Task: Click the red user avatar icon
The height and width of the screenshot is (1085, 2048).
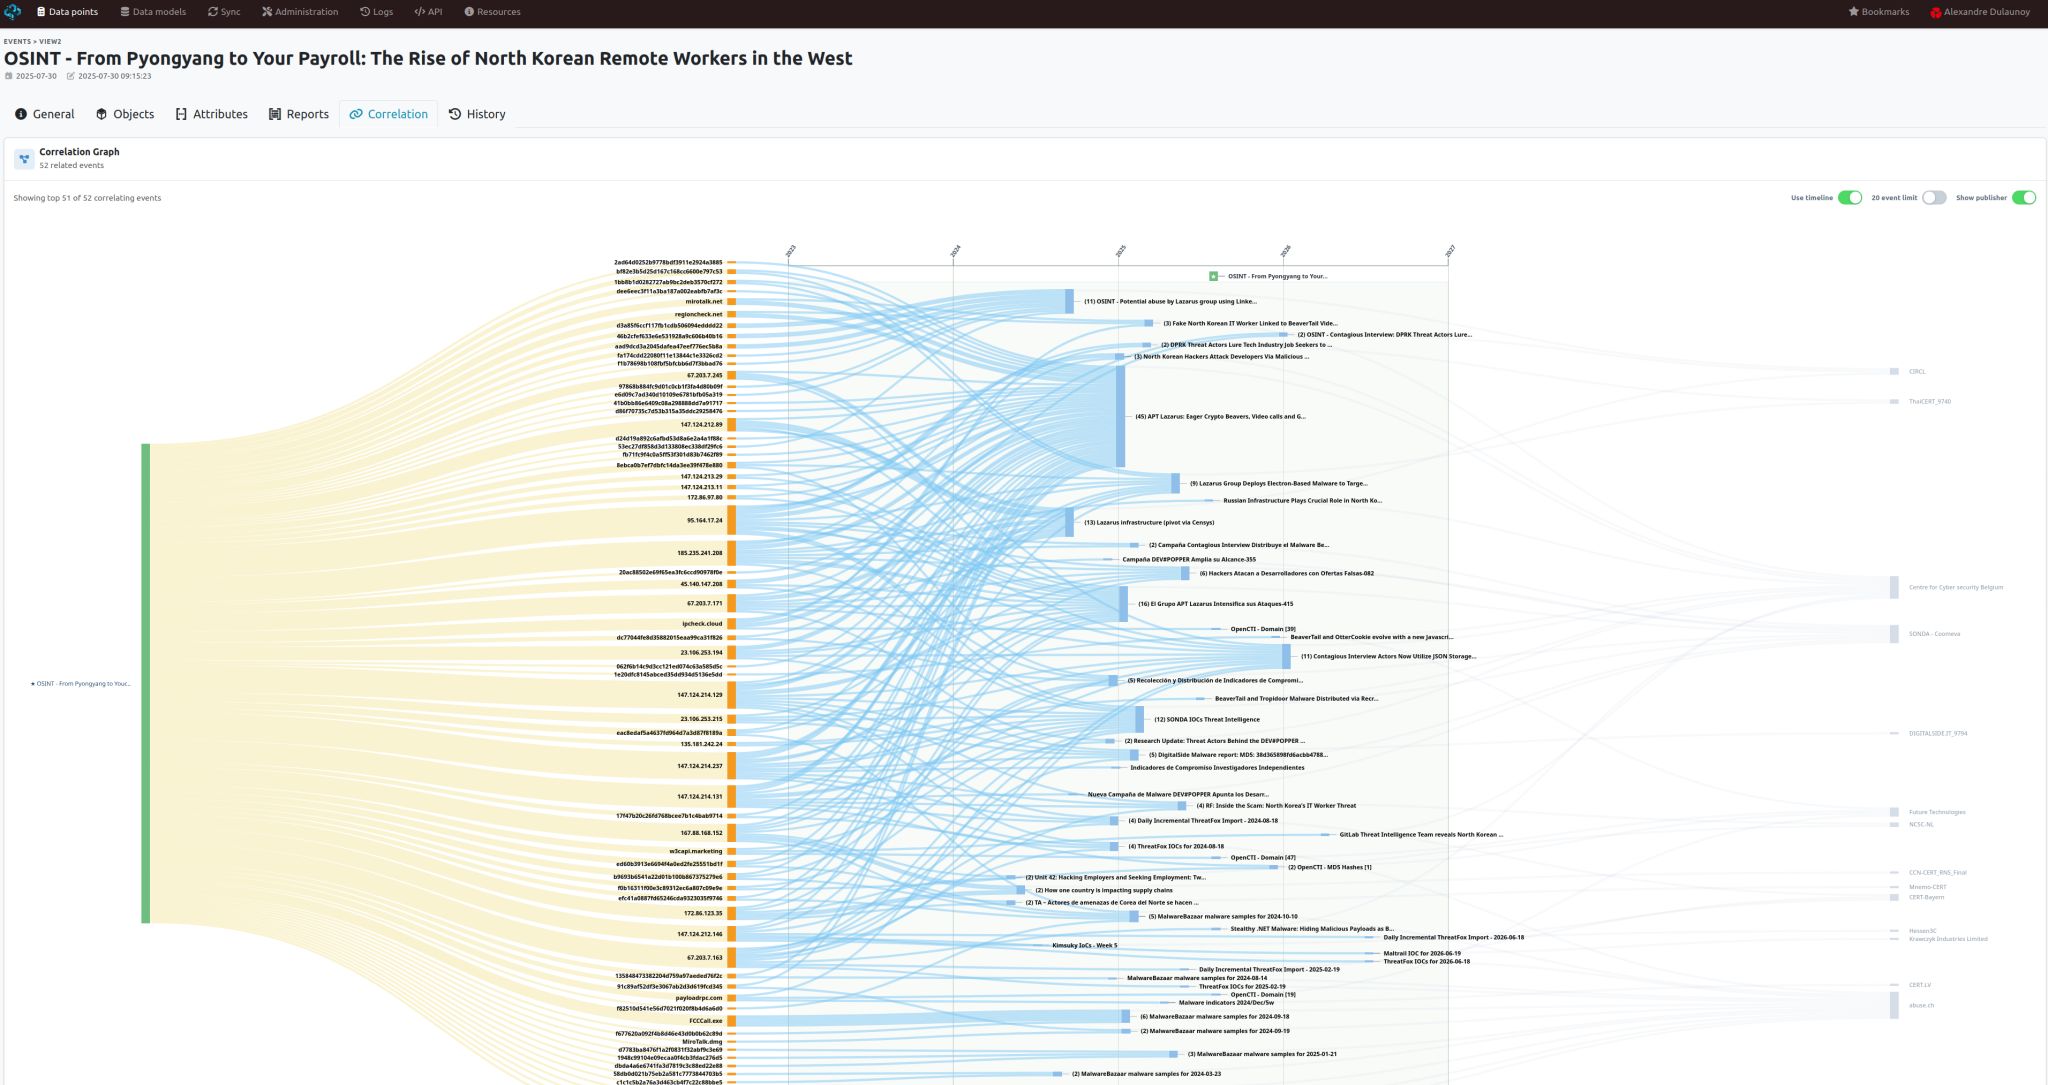Action: point(1936,12)
